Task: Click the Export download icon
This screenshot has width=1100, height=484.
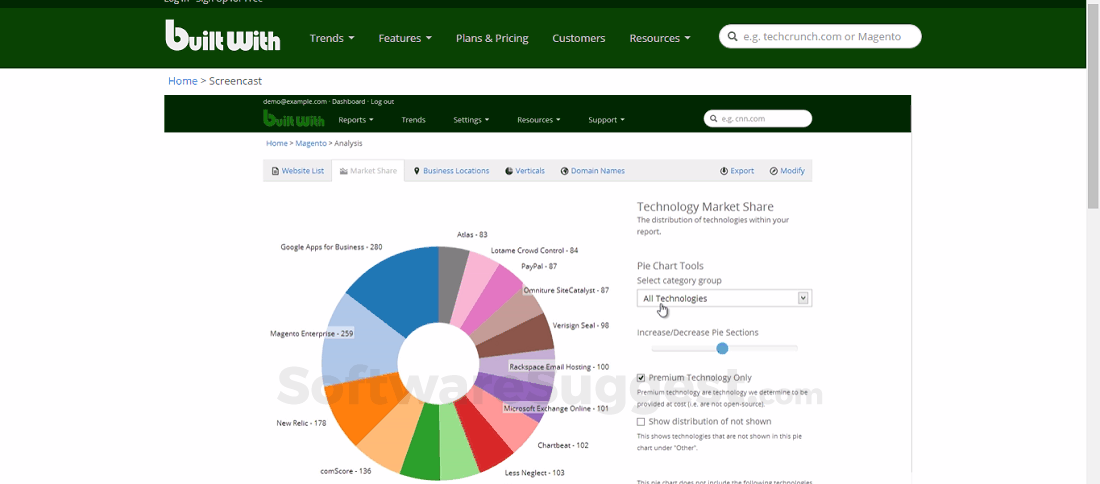Action: tap(724, 171)
